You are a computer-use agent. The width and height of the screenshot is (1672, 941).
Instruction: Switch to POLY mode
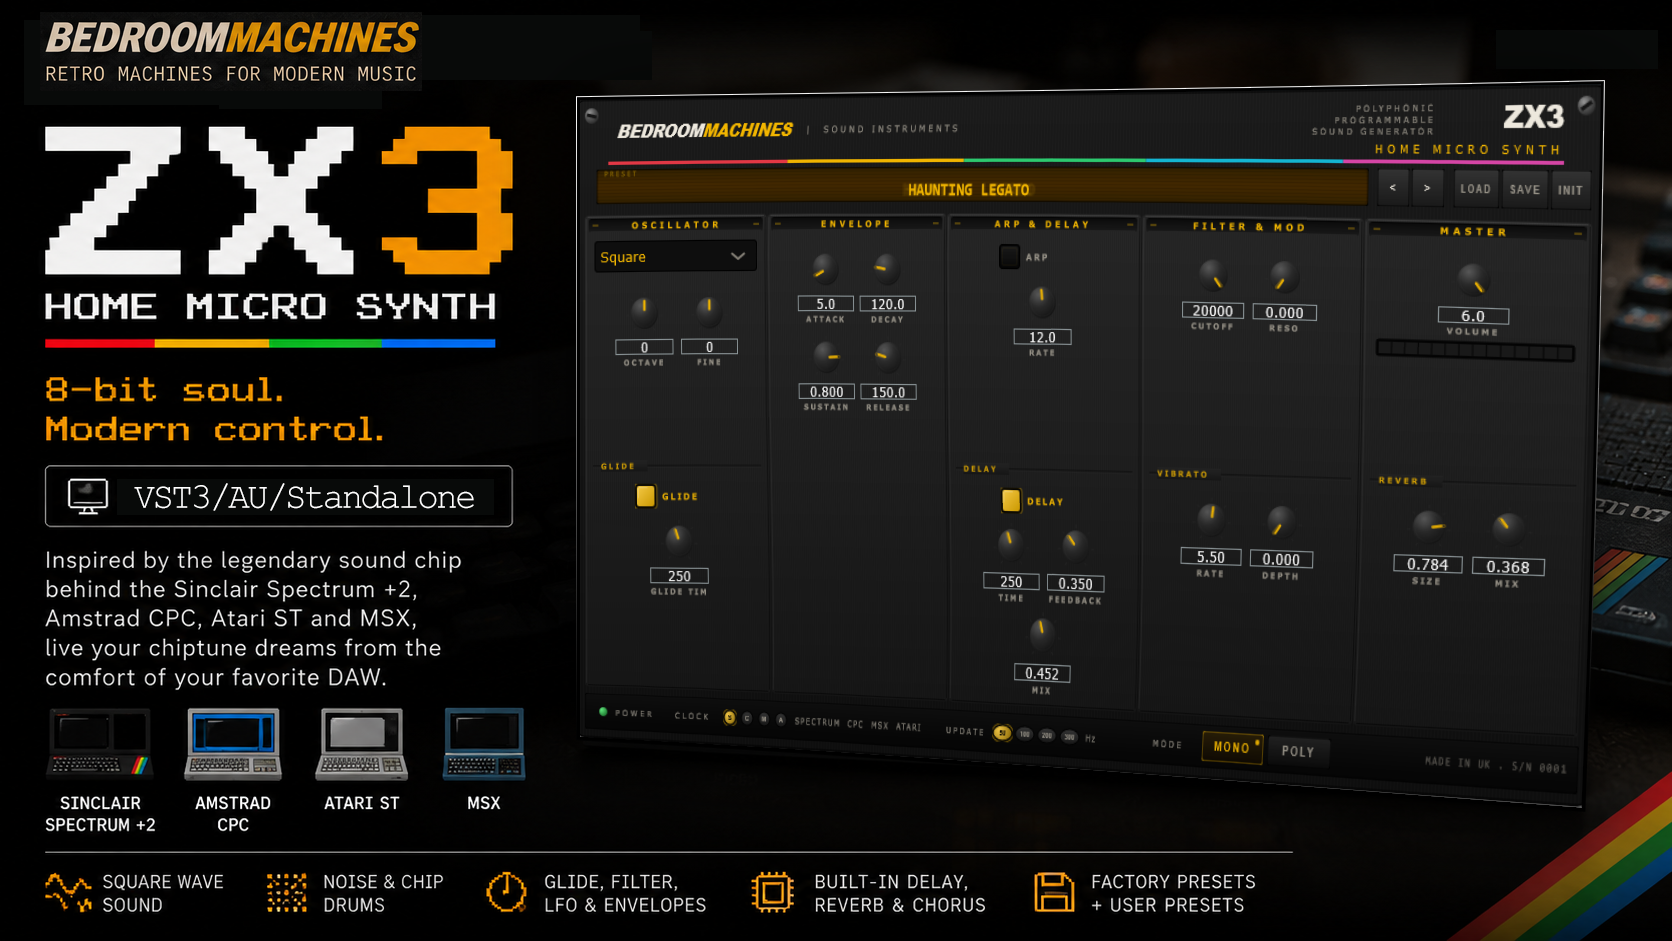point(1298,751)
